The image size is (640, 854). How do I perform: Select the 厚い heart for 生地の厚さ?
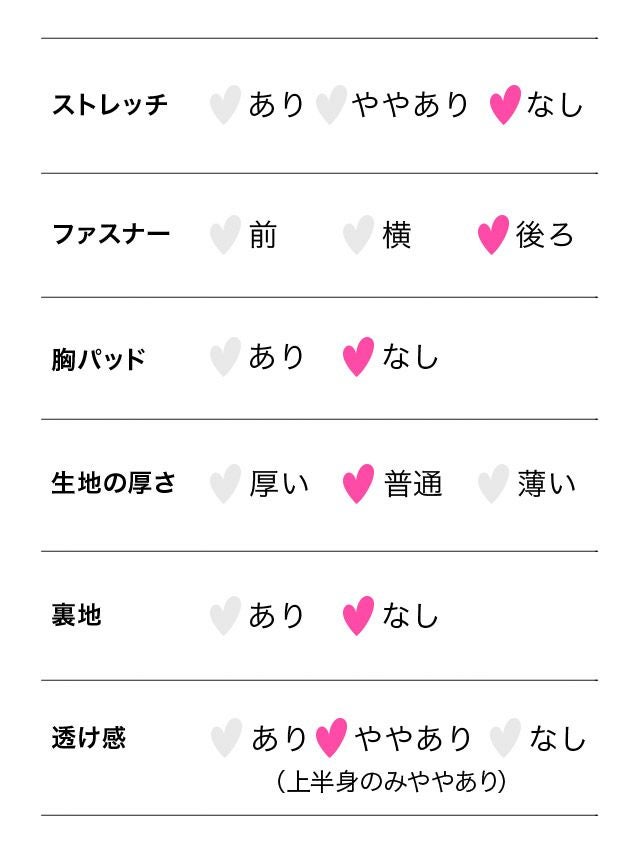(226, 484)
